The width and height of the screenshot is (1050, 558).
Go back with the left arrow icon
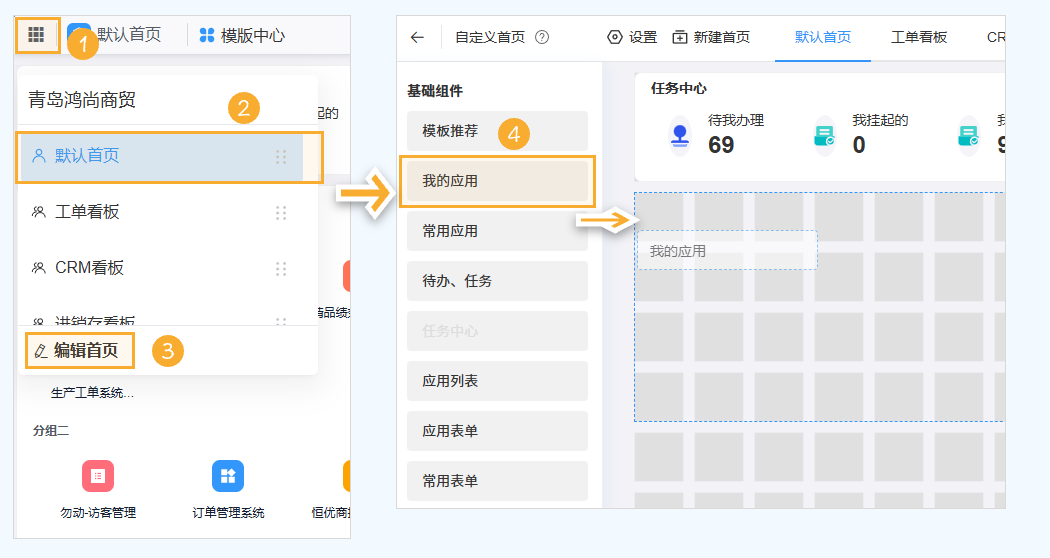[x=417, y=38]
